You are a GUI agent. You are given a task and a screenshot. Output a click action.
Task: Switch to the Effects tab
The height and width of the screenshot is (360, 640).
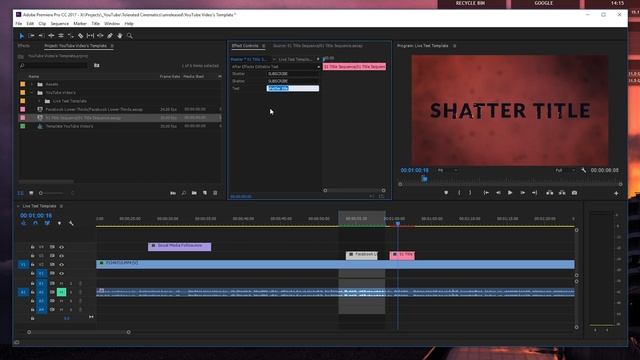[x=24, y=46]
